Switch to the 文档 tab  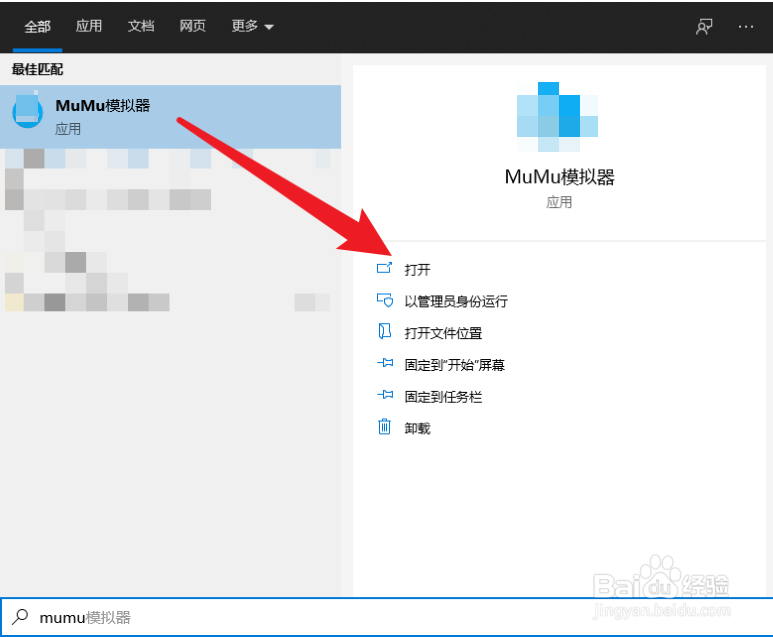(x=141, y=26)
